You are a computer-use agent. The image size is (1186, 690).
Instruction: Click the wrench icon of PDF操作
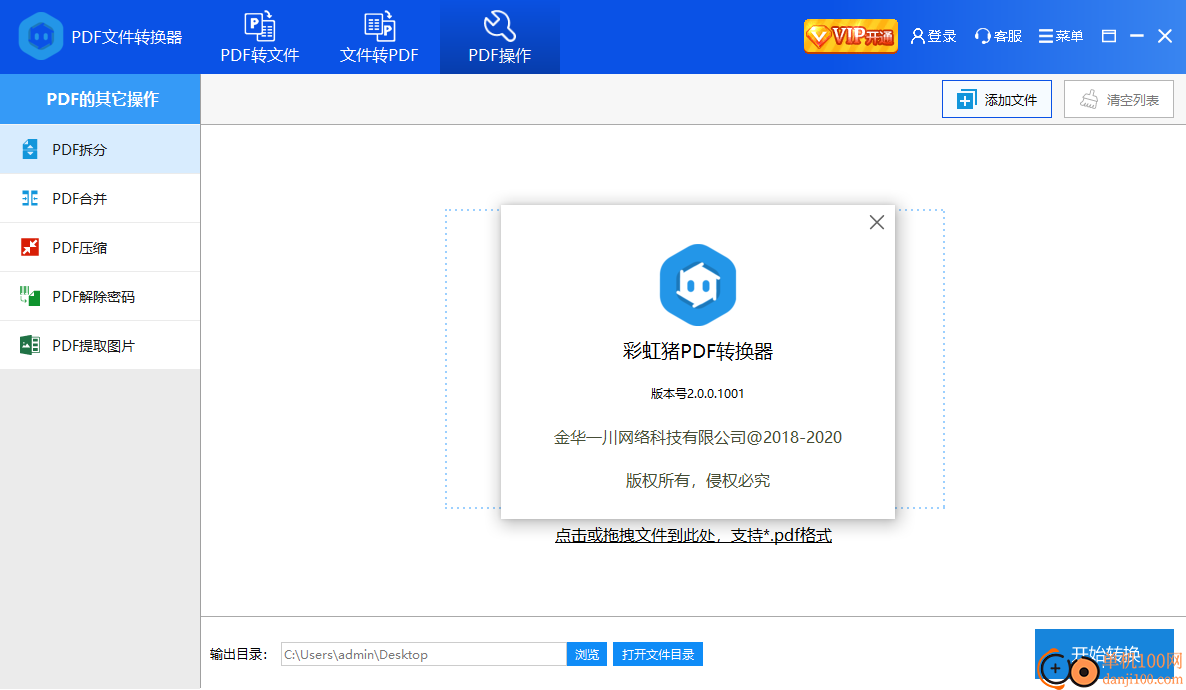point(499,26)
